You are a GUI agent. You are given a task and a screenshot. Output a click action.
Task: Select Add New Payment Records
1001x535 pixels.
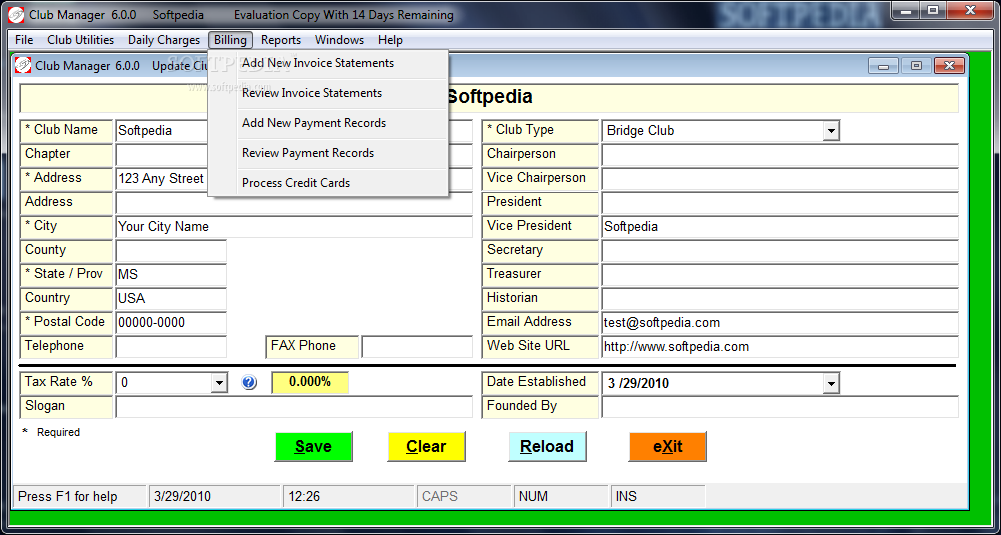click(329, 123)
